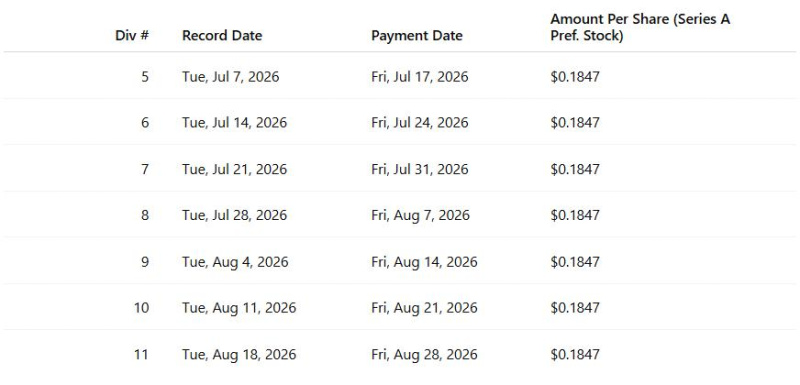Click the Div # column header

(x=132, y=36)
